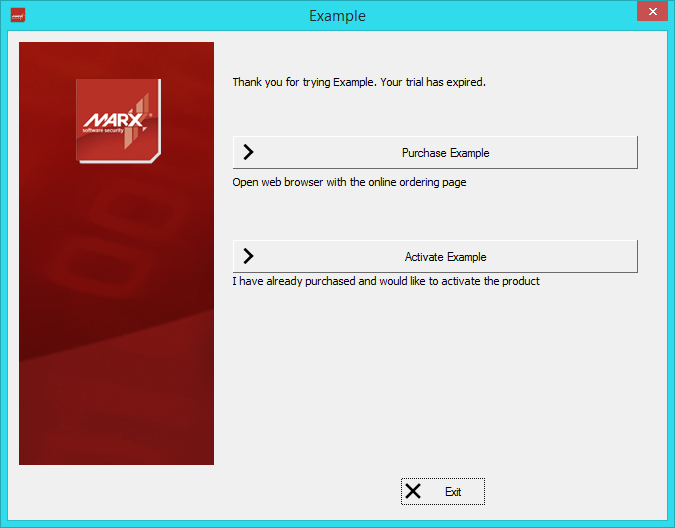Close the Example dialog window

point(652,11)
